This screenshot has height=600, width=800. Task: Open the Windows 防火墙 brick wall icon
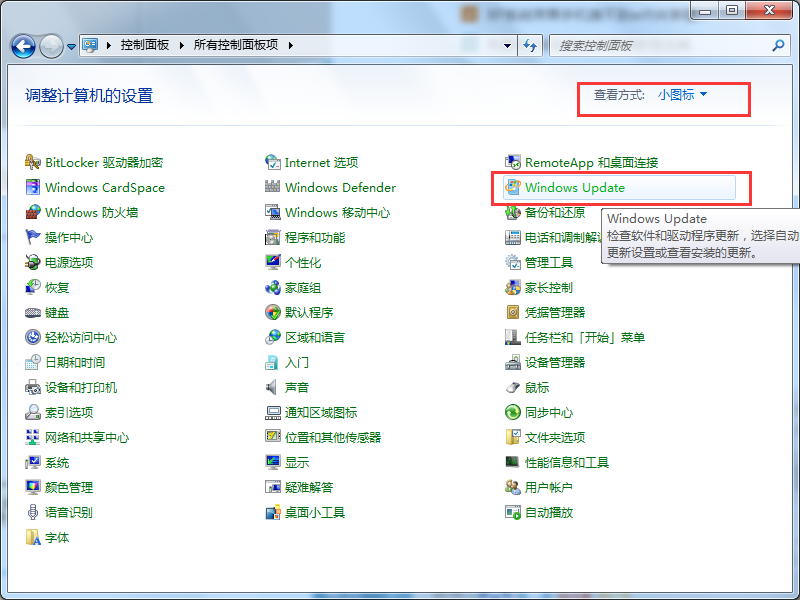[x=33, y=212]
